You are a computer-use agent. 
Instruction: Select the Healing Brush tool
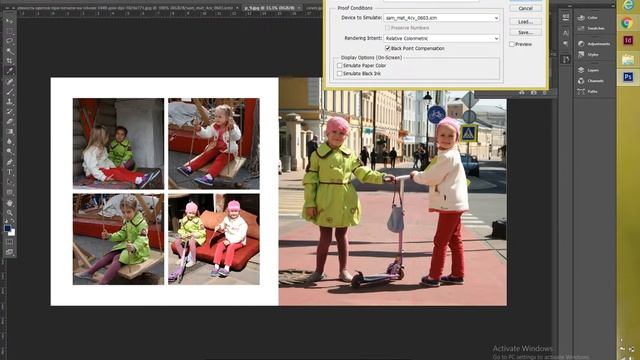click(9, 81)
